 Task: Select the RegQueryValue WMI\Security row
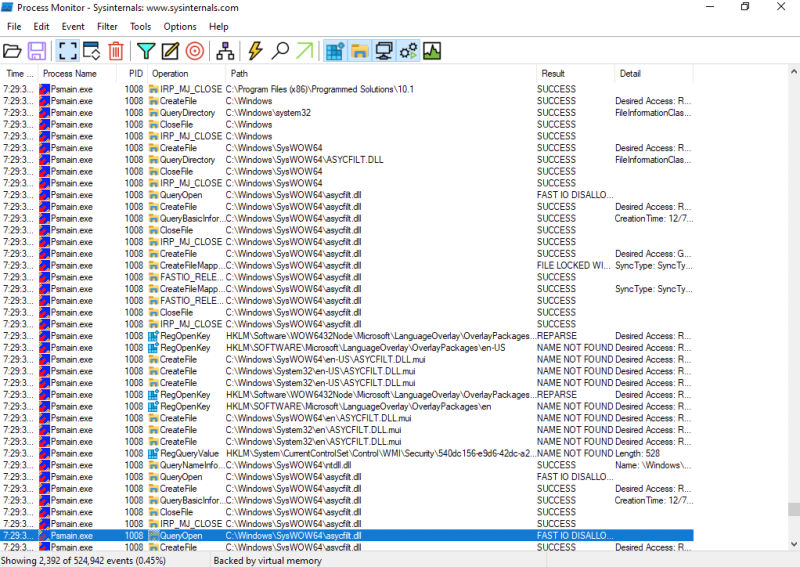(x=347, y=453)
